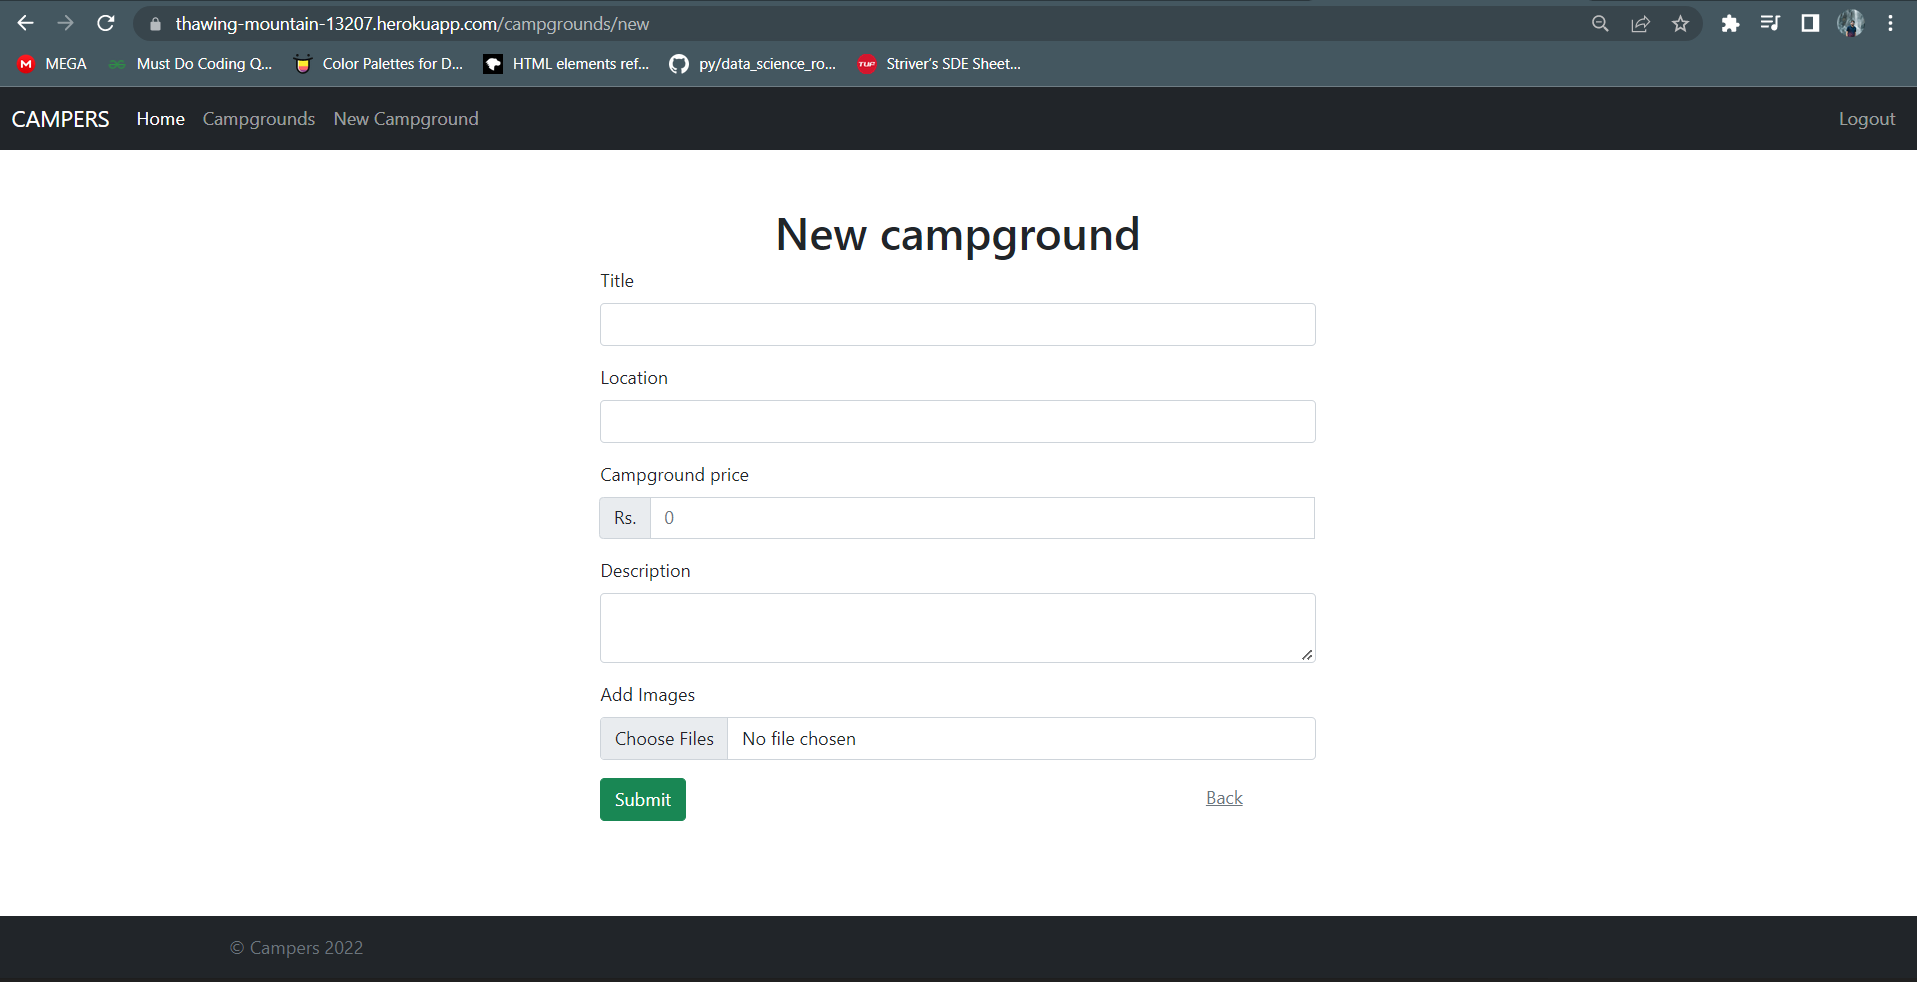The image size is (1917, 982).
Task: Navigate back using the browser back arrow
Action: 25,23
